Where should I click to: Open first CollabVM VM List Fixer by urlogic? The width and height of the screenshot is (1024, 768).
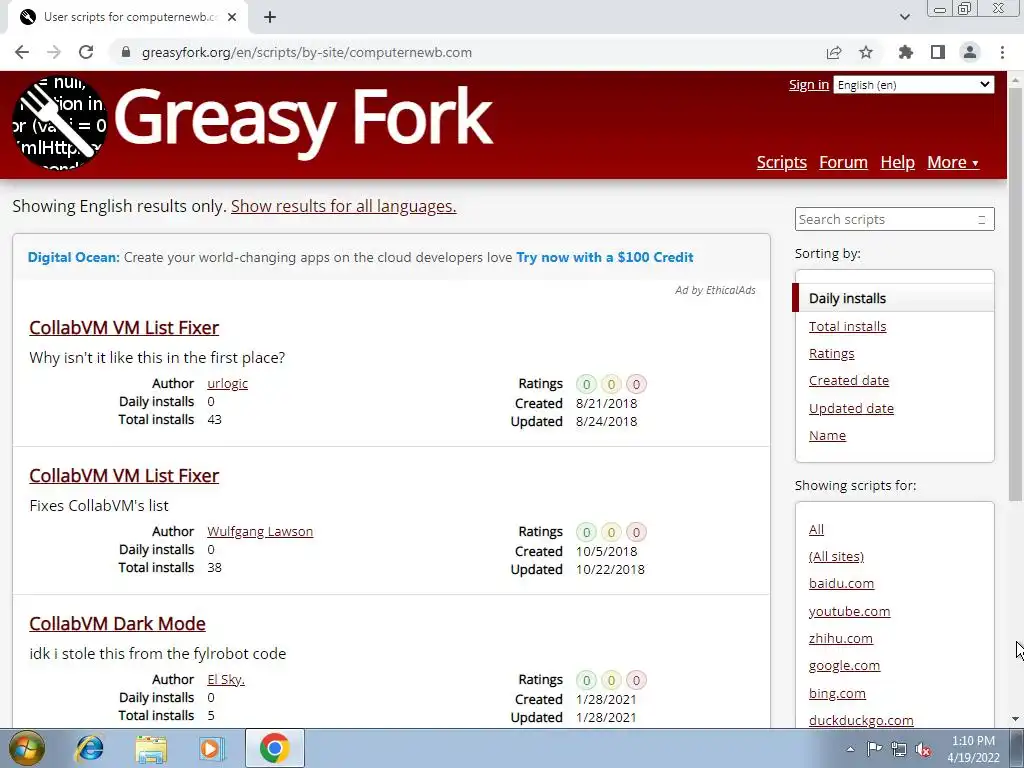[124, 327]
